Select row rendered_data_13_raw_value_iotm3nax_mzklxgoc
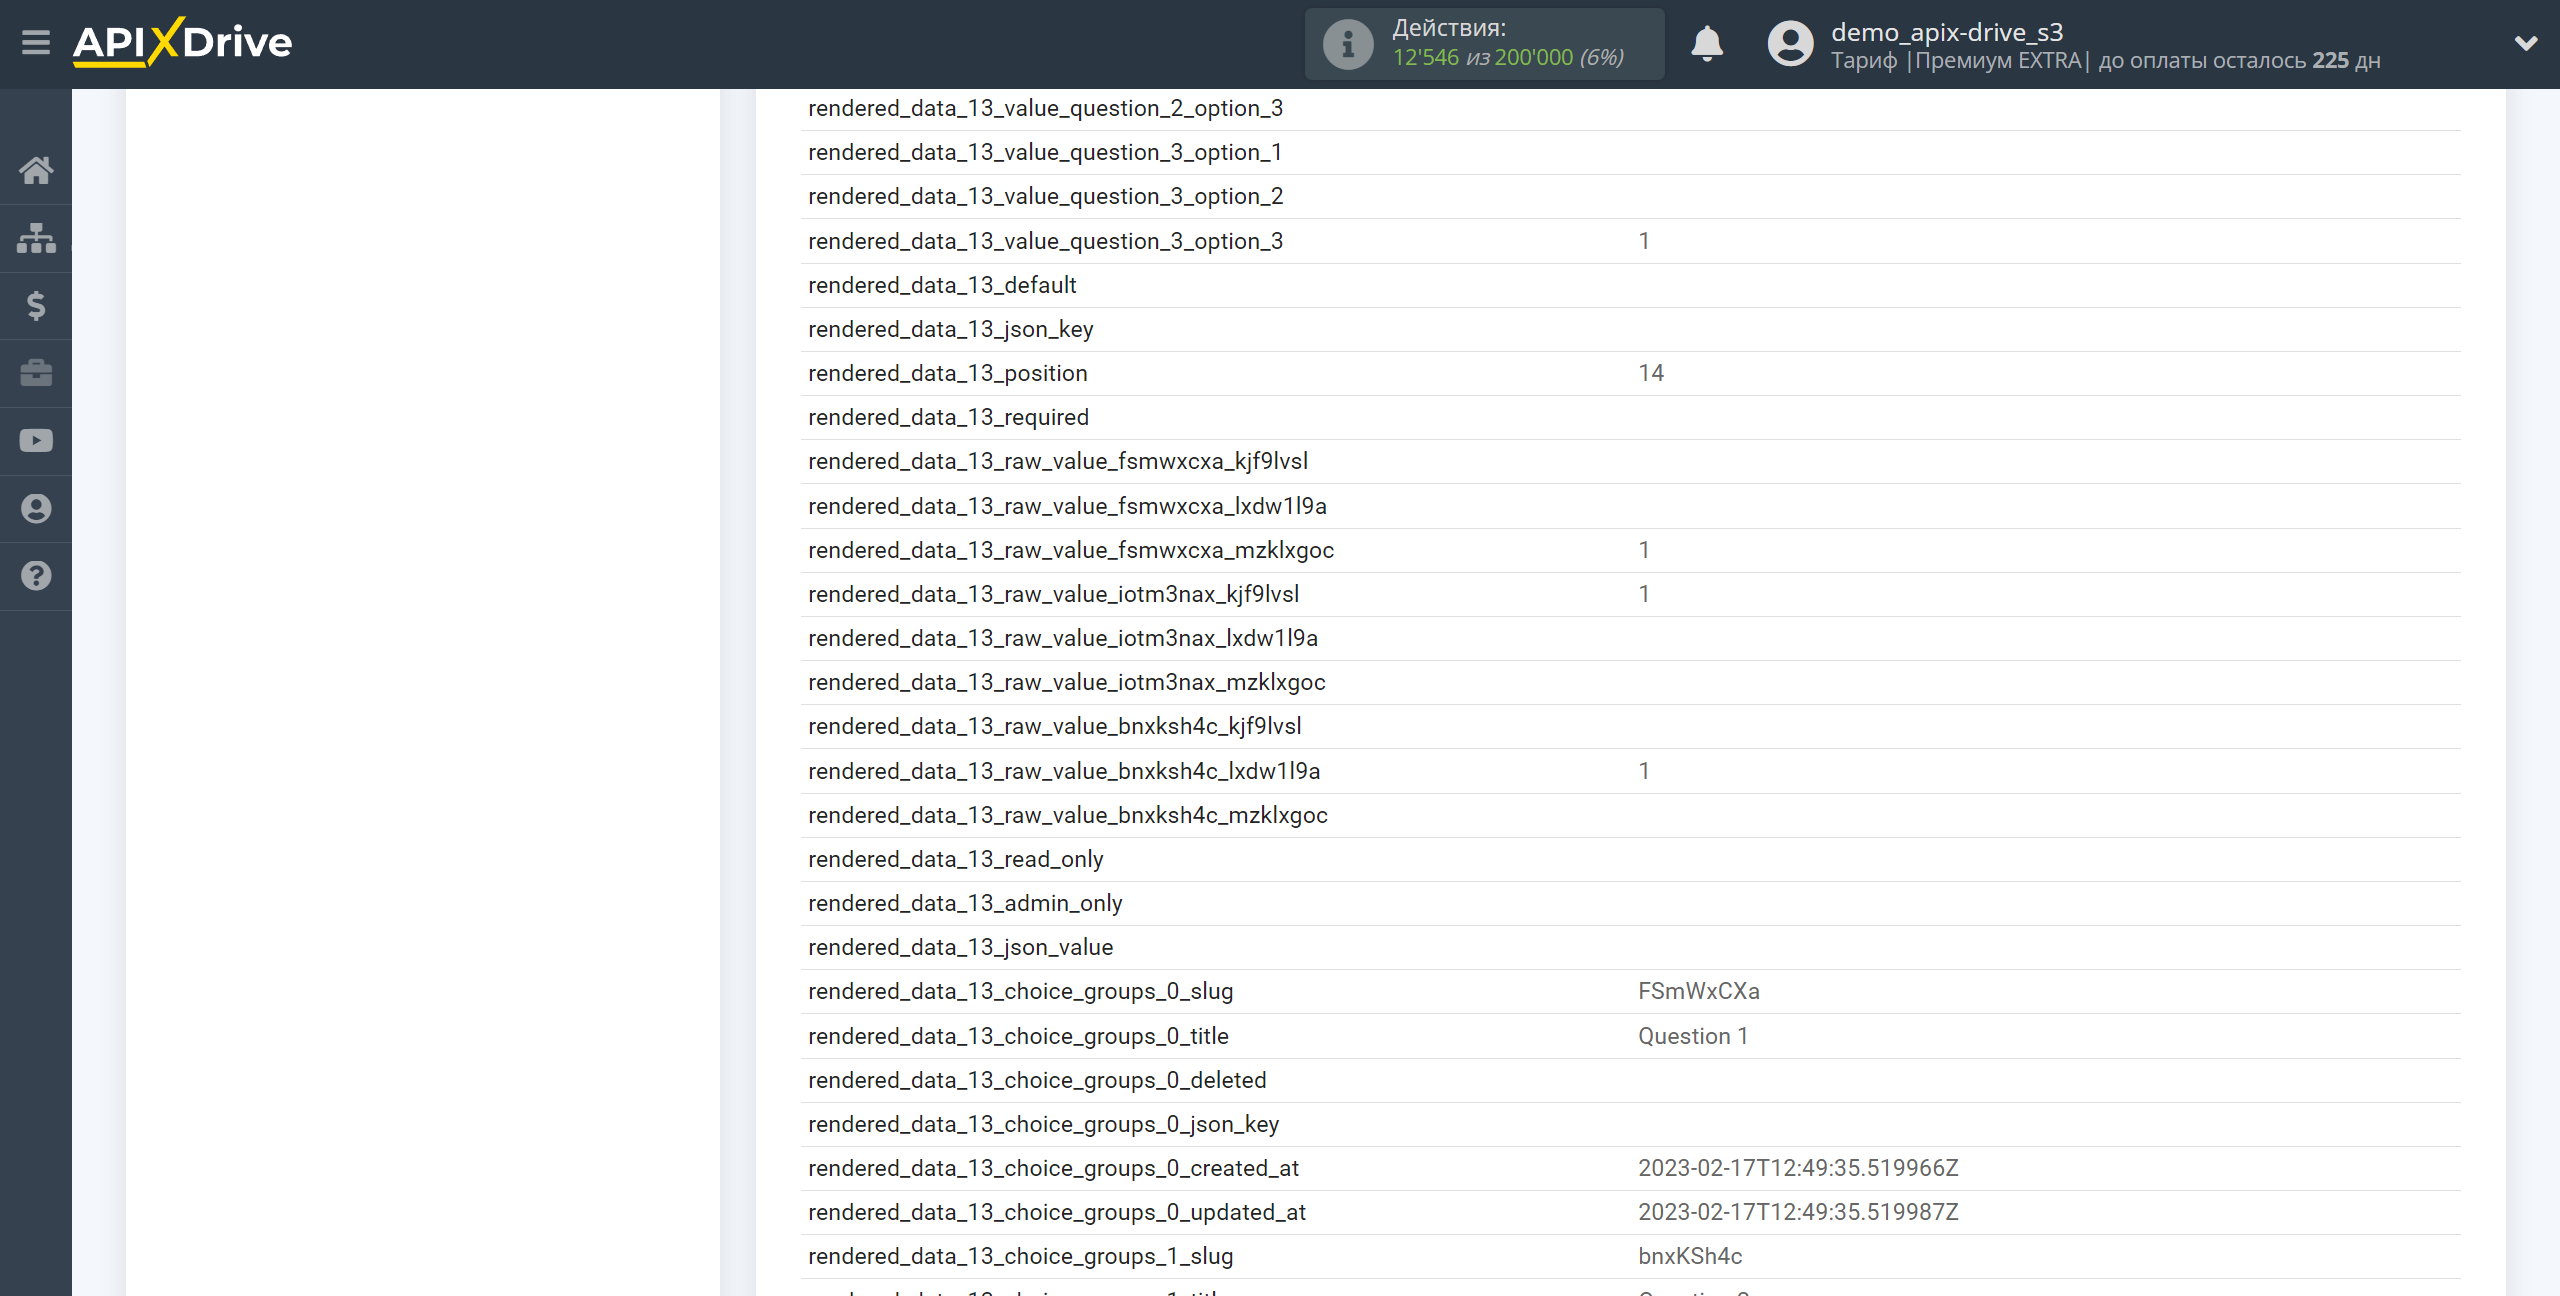 (x=1630, y=682)
